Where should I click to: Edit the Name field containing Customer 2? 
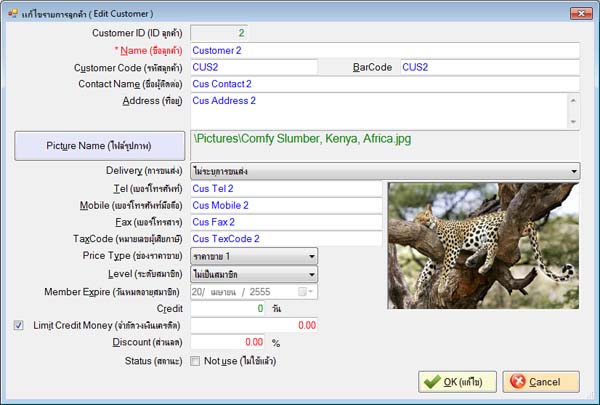pos(385,51)
